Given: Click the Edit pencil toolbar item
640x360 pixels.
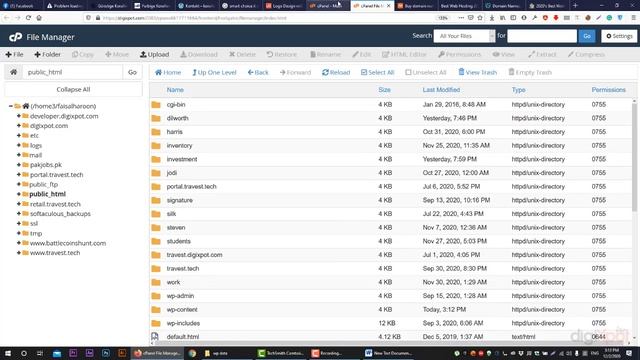Looking at the screenshot, I should point(362,54).
